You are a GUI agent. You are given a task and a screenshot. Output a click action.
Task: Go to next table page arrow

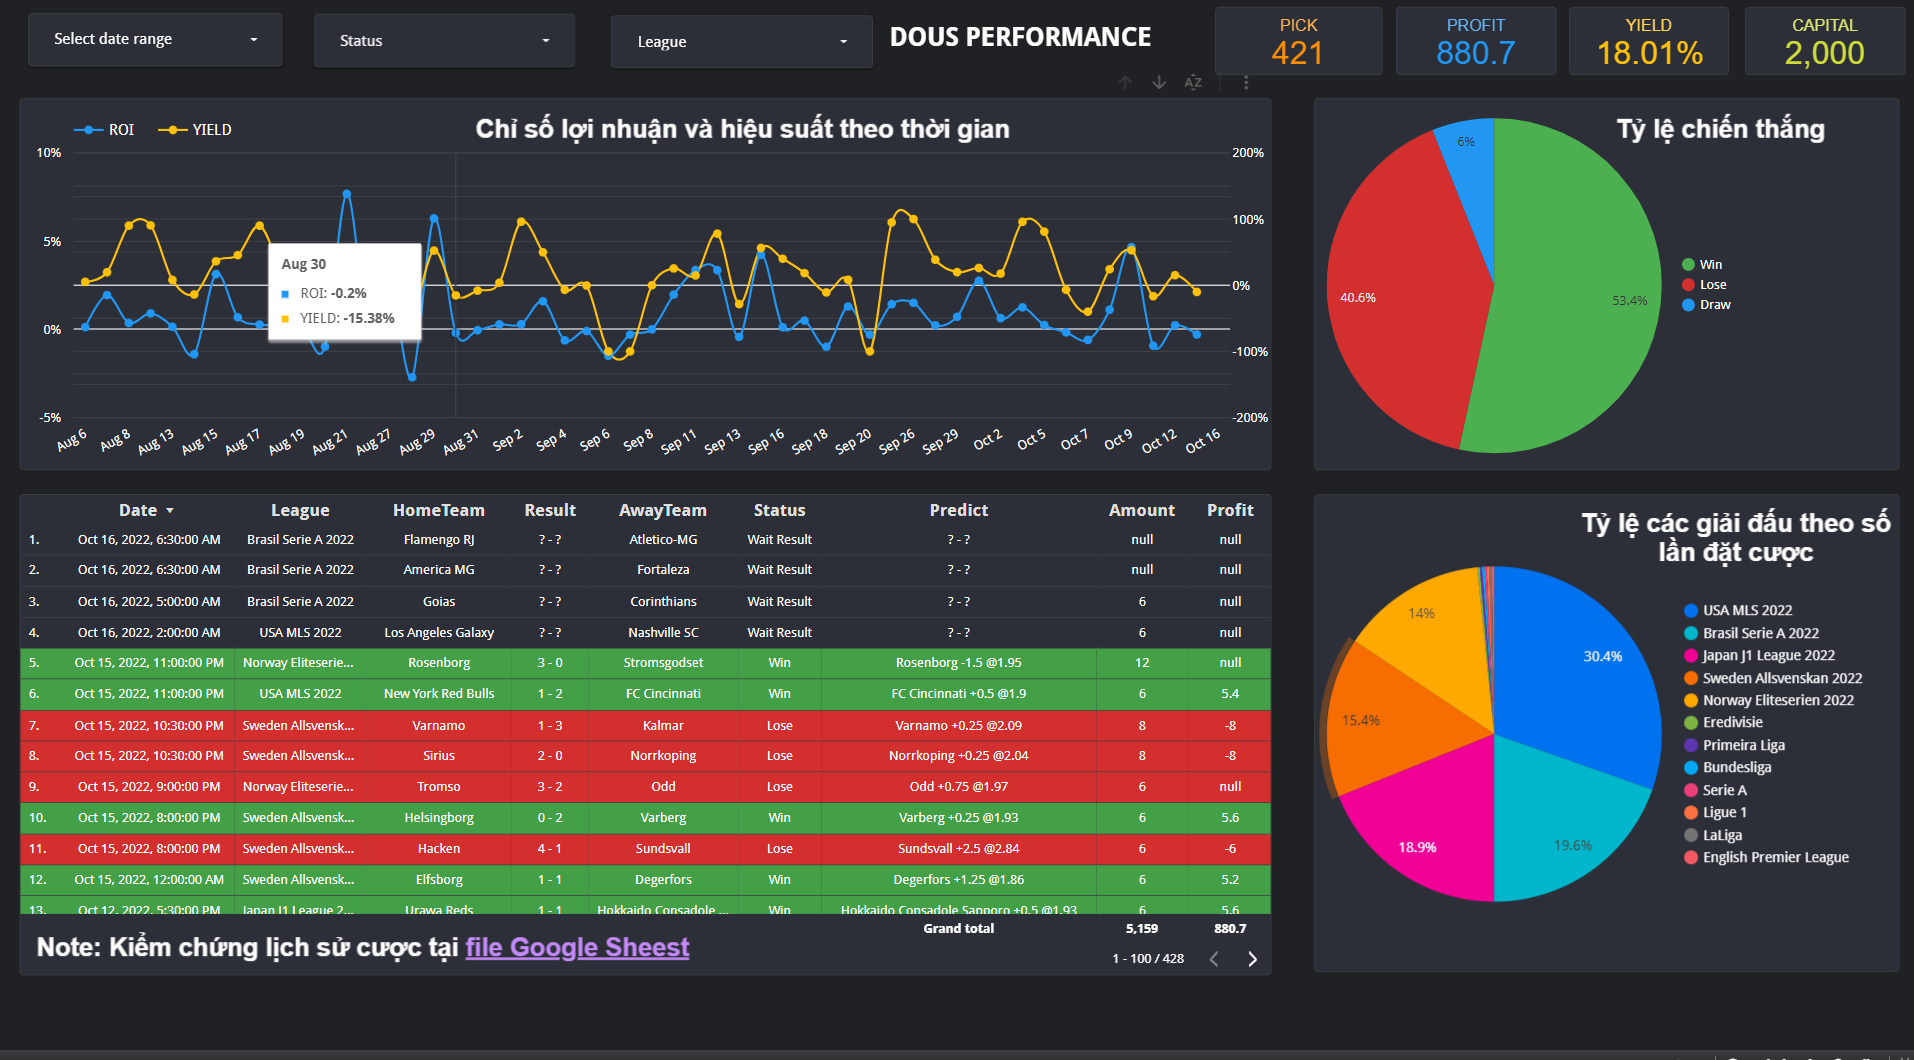1252,959
